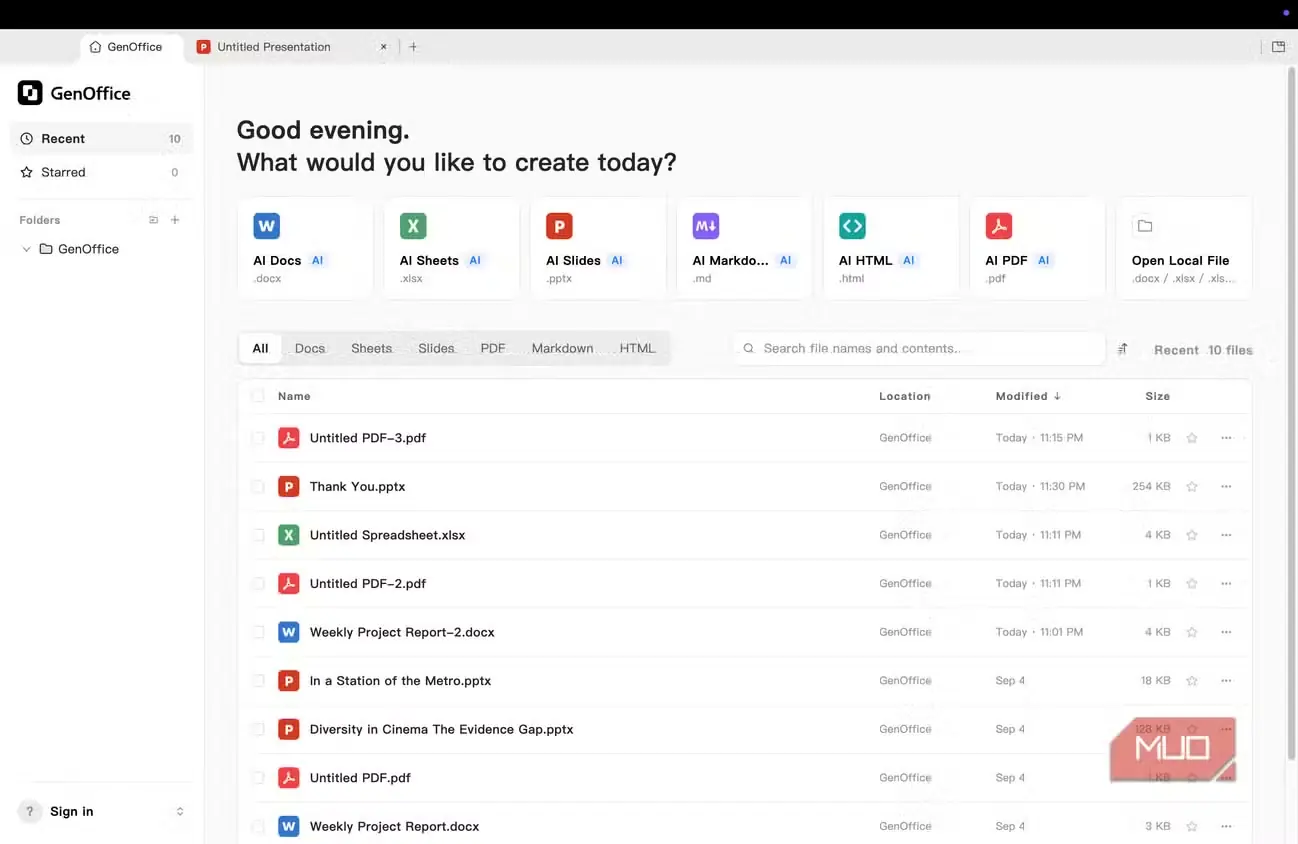Image resolution: width=1298 pixels, height=844 pixels.
Task: Check the box for Untitled PDF-3.pdf
Action: pyautogui.click(x=258, y=438)
